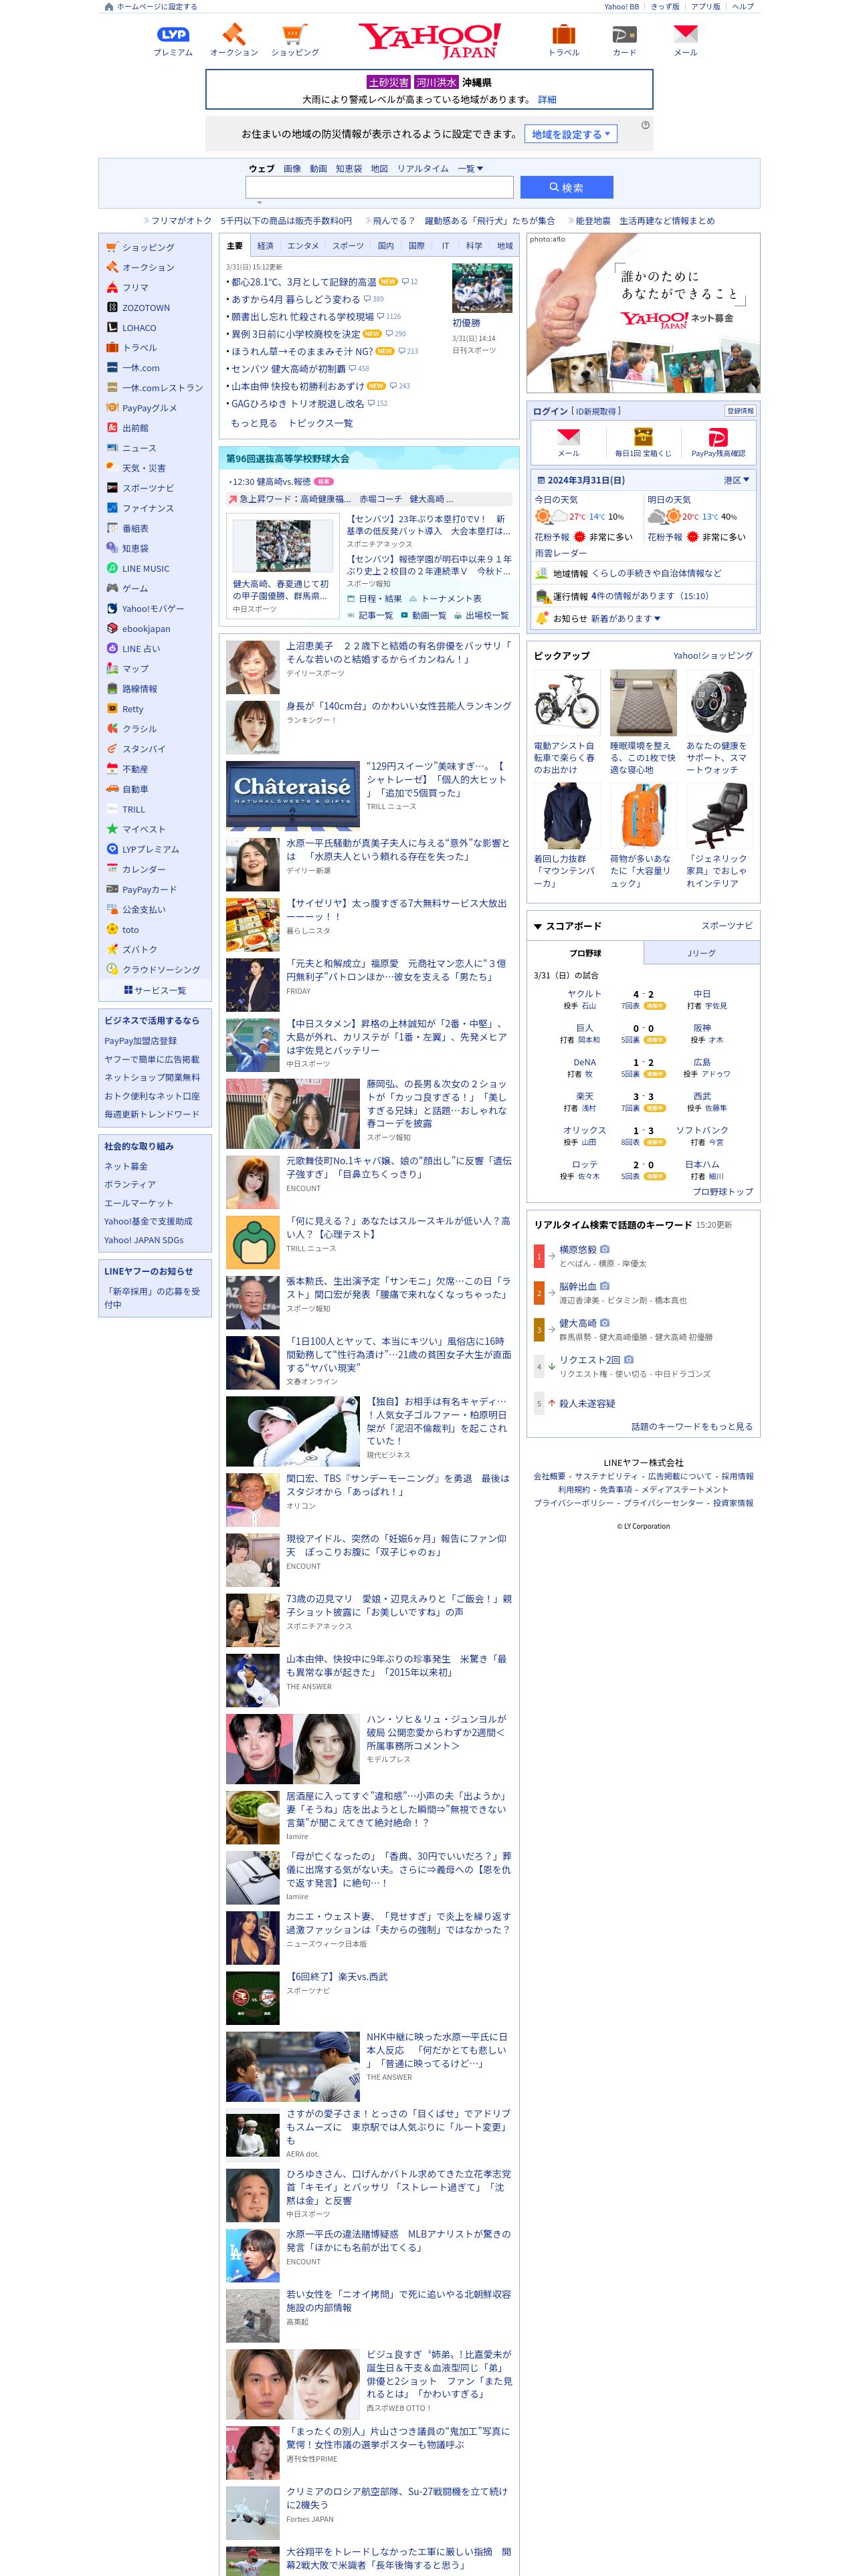Open 番組表 in the left service list
This screenshot has width=859, height=2576.
[135, 528]
